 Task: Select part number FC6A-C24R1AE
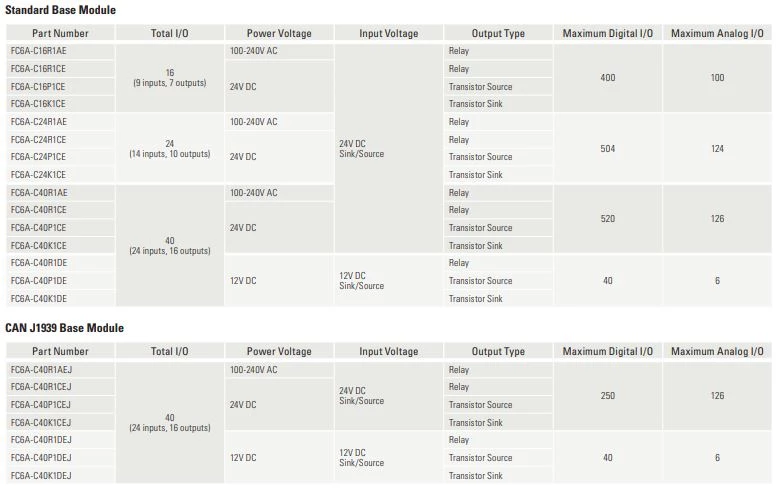(x=38, y=122)
